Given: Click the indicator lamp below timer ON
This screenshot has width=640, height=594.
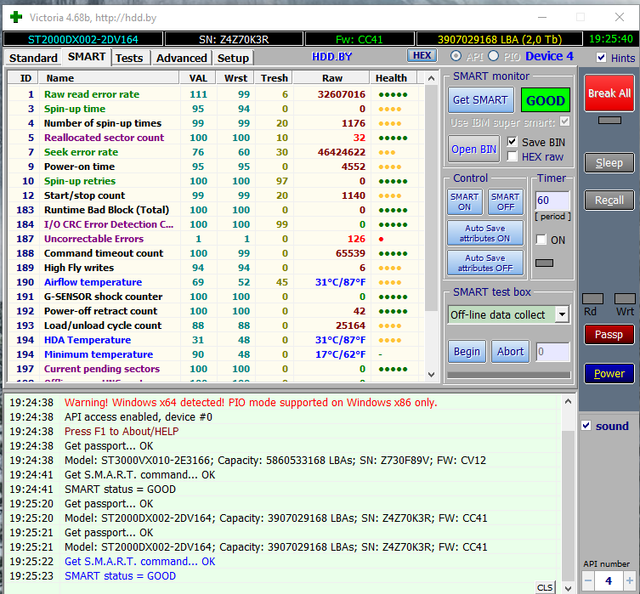Looking at the screenshot, I should [x=544, y=263].
